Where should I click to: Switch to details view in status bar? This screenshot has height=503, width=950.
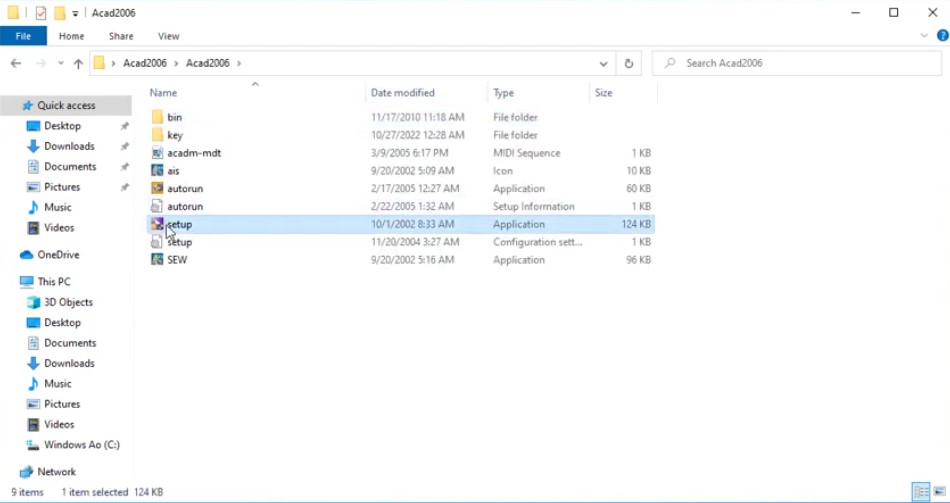919,492
